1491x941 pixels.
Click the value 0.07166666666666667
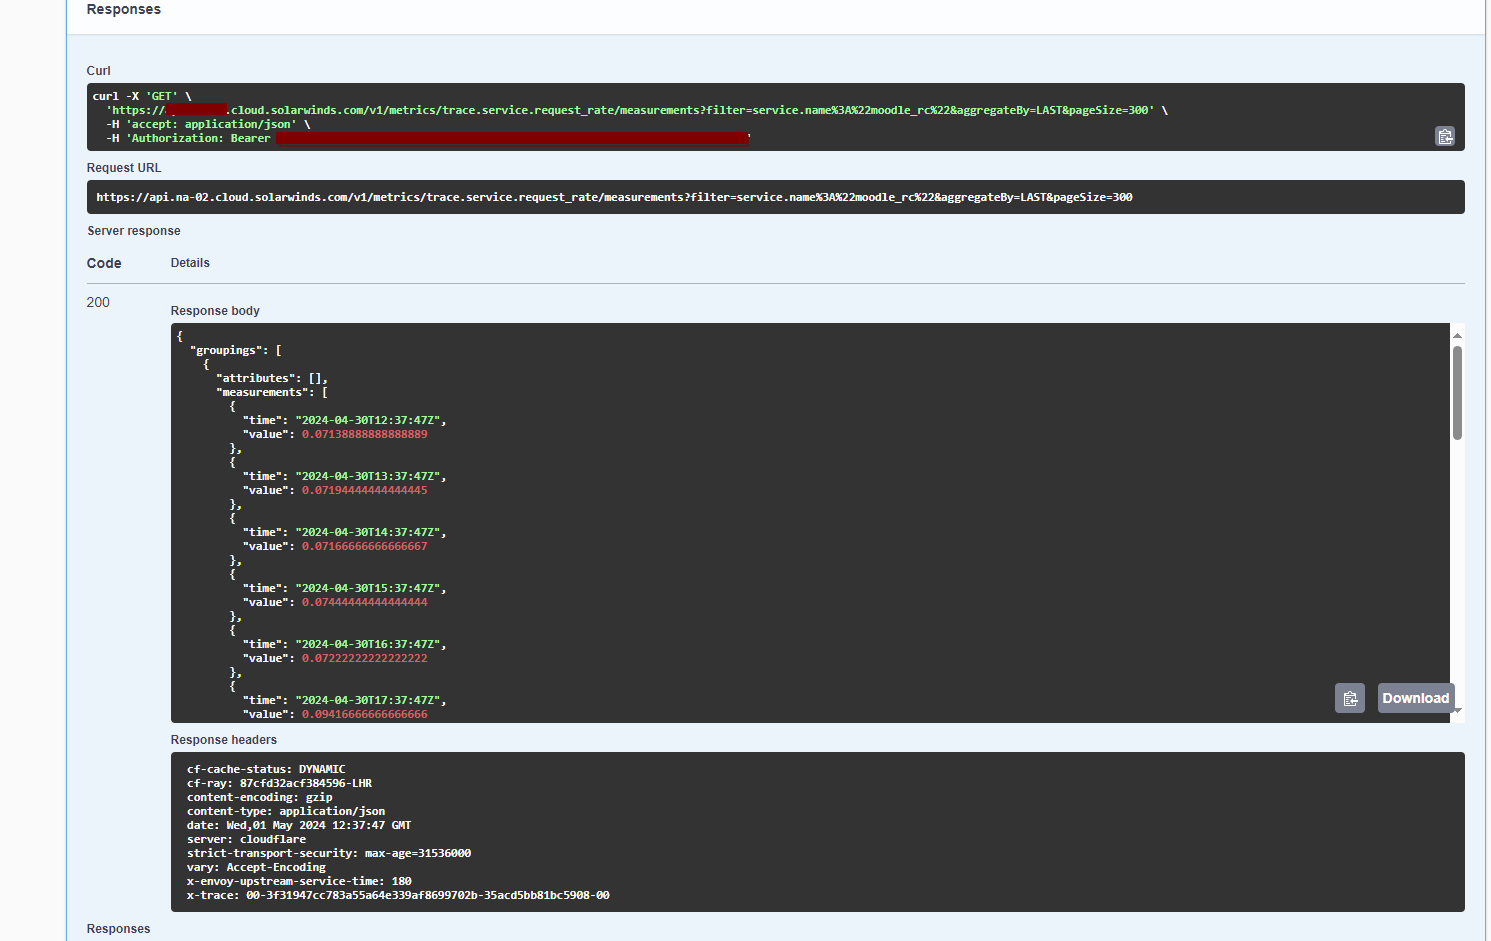click(365, 546)
